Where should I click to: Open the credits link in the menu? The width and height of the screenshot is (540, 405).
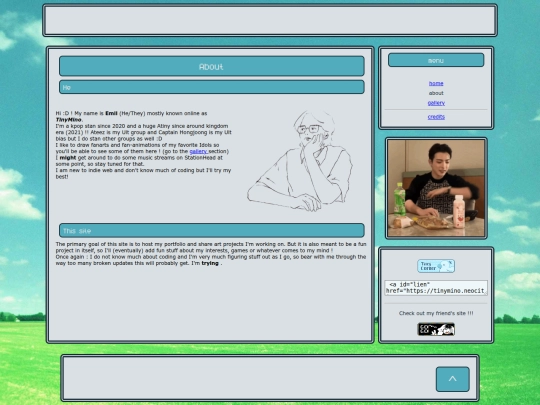[x=436, y=117]
